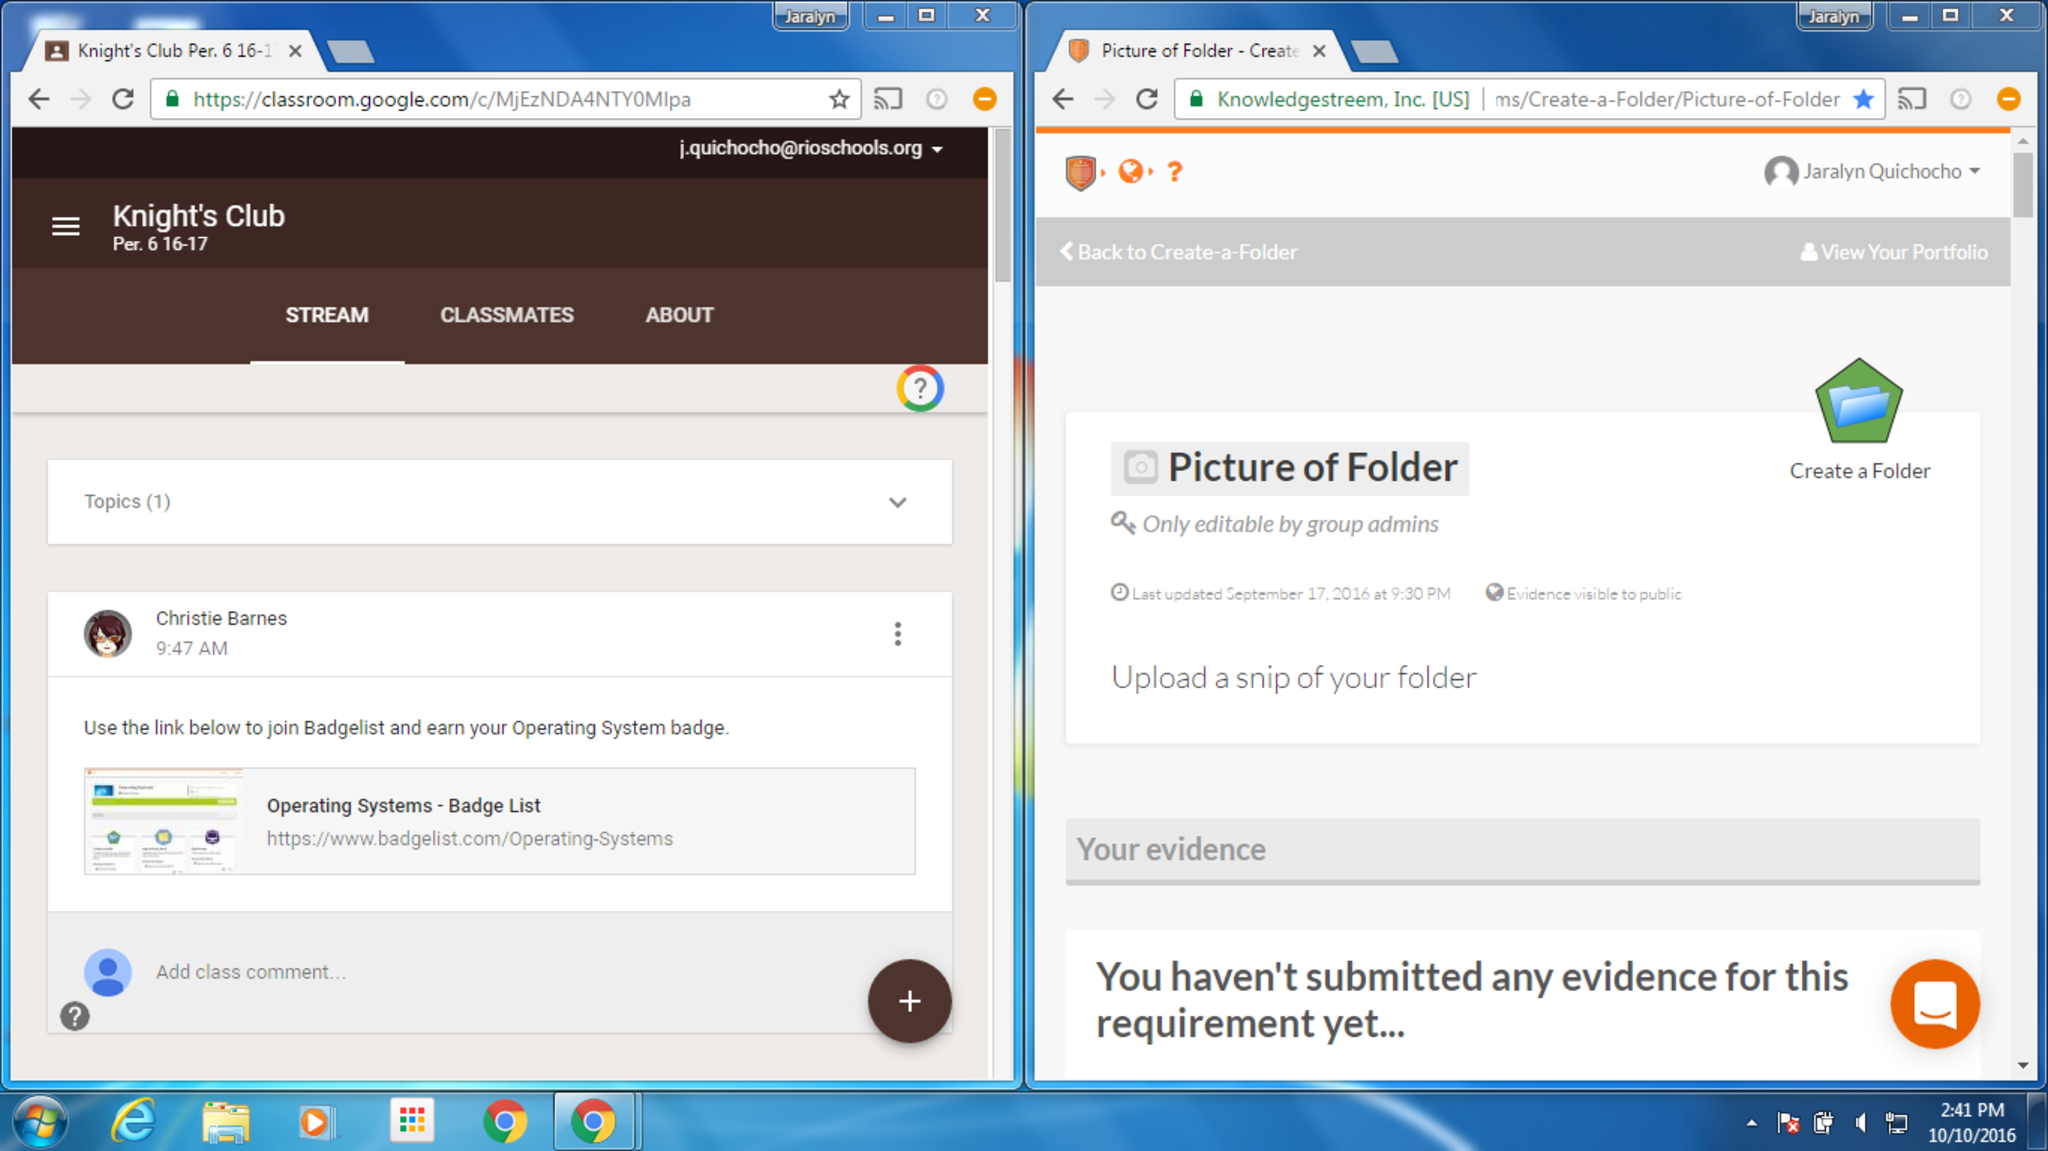2048x1151 pixels.
Task: Open the Classroom hamburger menu
Action: (66, 227)
